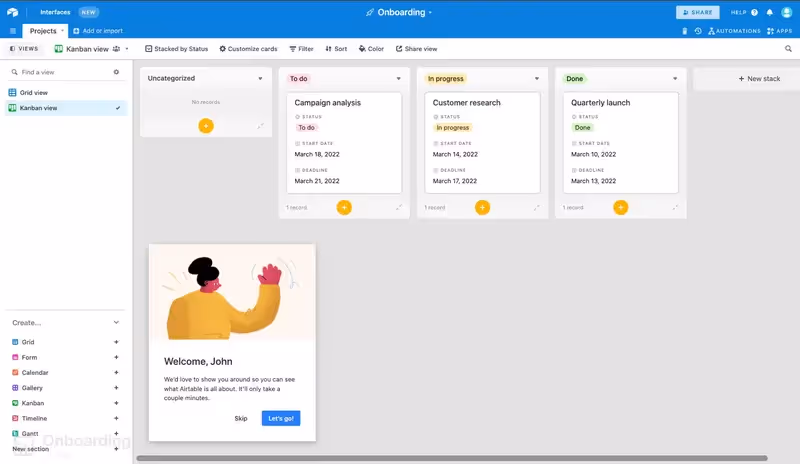Viewport: 800px width, 464px height.
Task: Add record to In progress stack
Action: pos(483,207)
